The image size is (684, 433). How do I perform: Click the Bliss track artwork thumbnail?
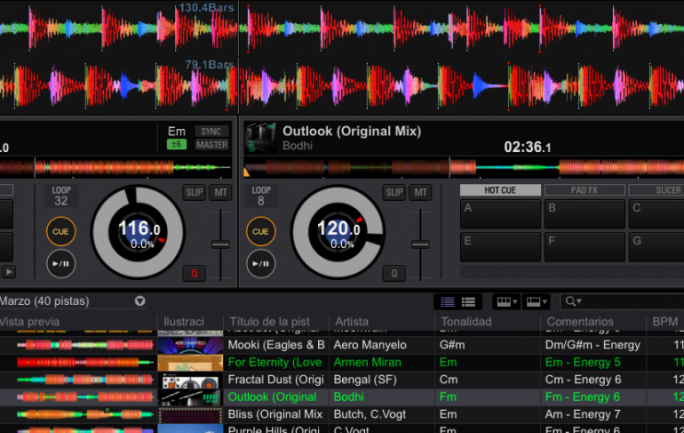(x=190, y=415)
